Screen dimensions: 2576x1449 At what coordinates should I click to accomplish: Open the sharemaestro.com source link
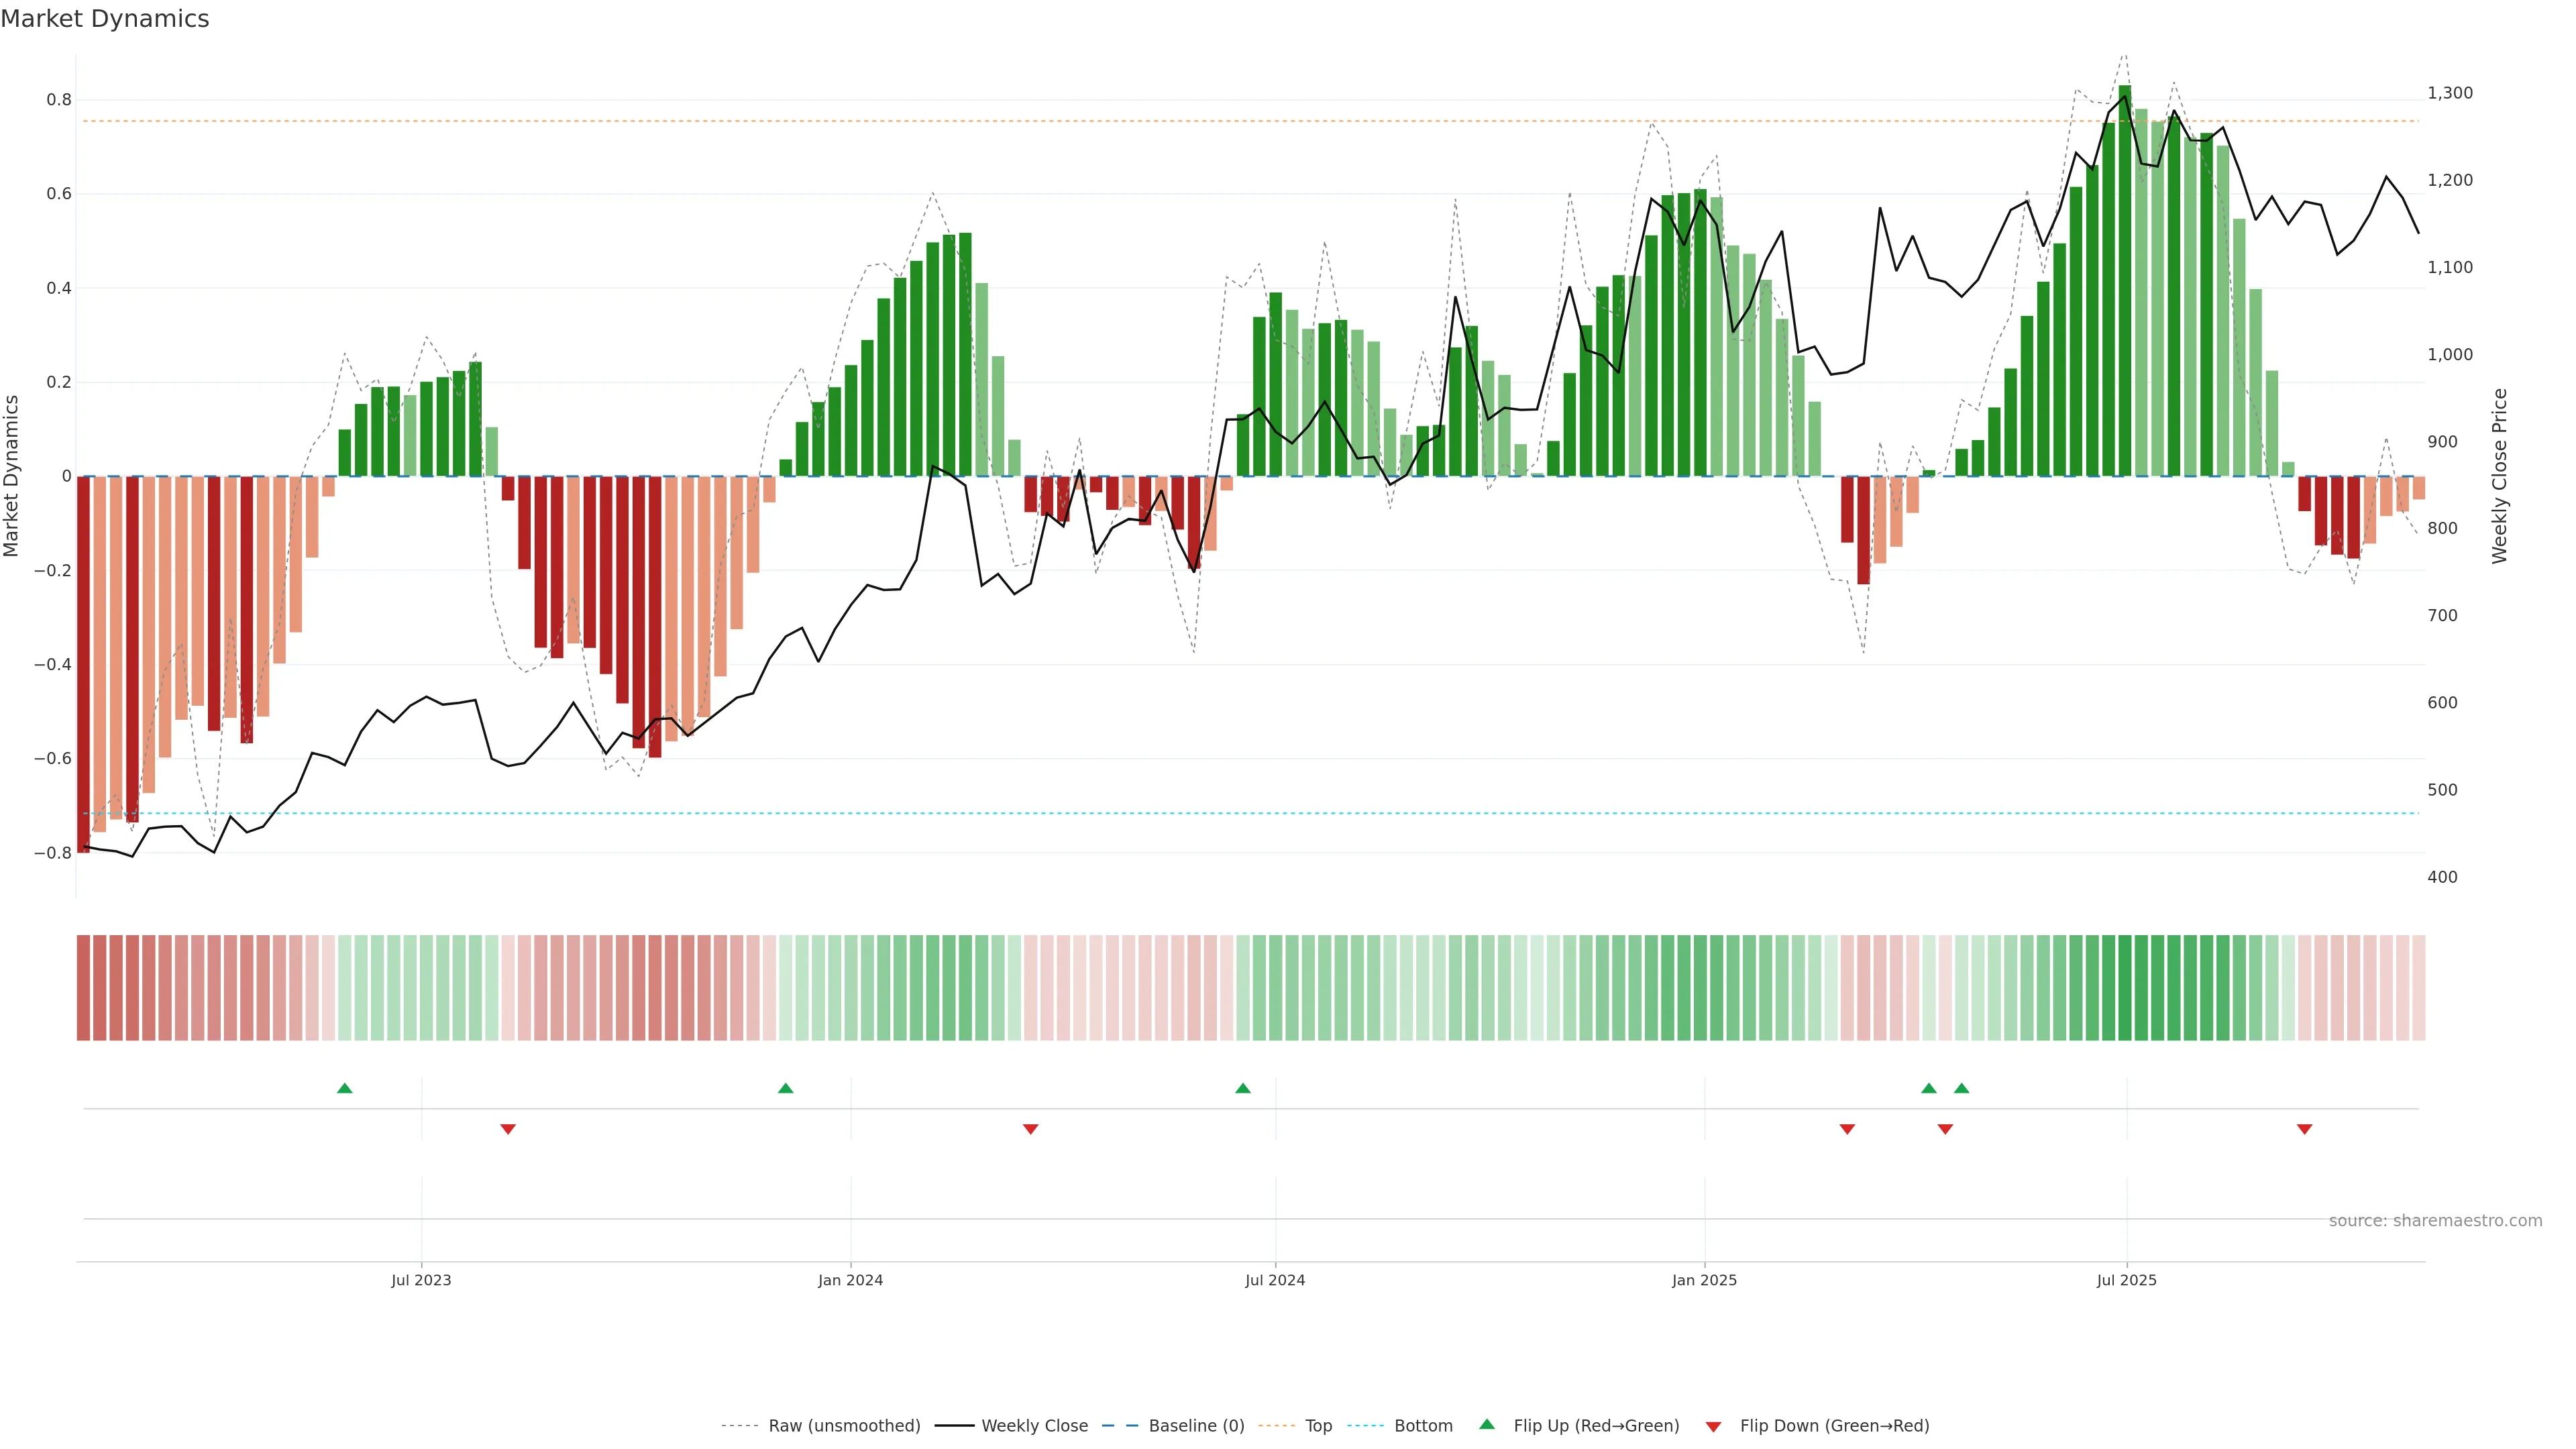(2435, 1221)
